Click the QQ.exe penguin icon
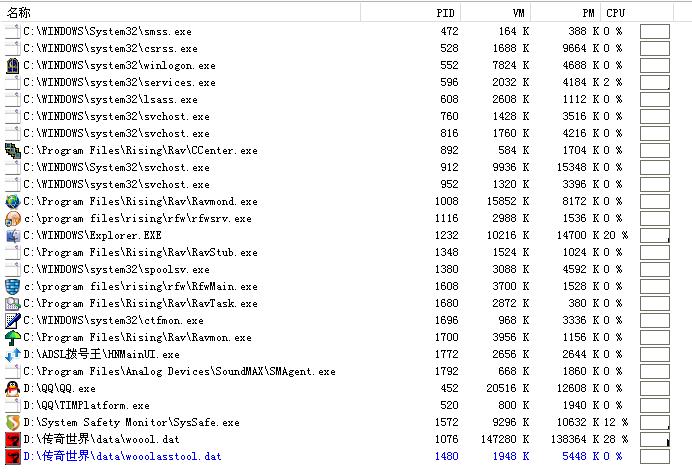The width and height of the screenshot is (692, 476). (x=13, y=389)
